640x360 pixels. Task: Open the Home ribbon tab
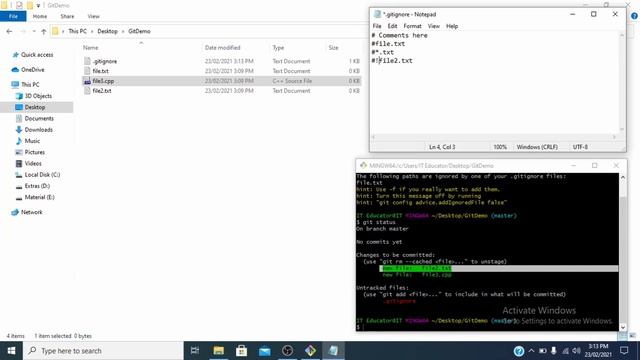coord(40,16)
